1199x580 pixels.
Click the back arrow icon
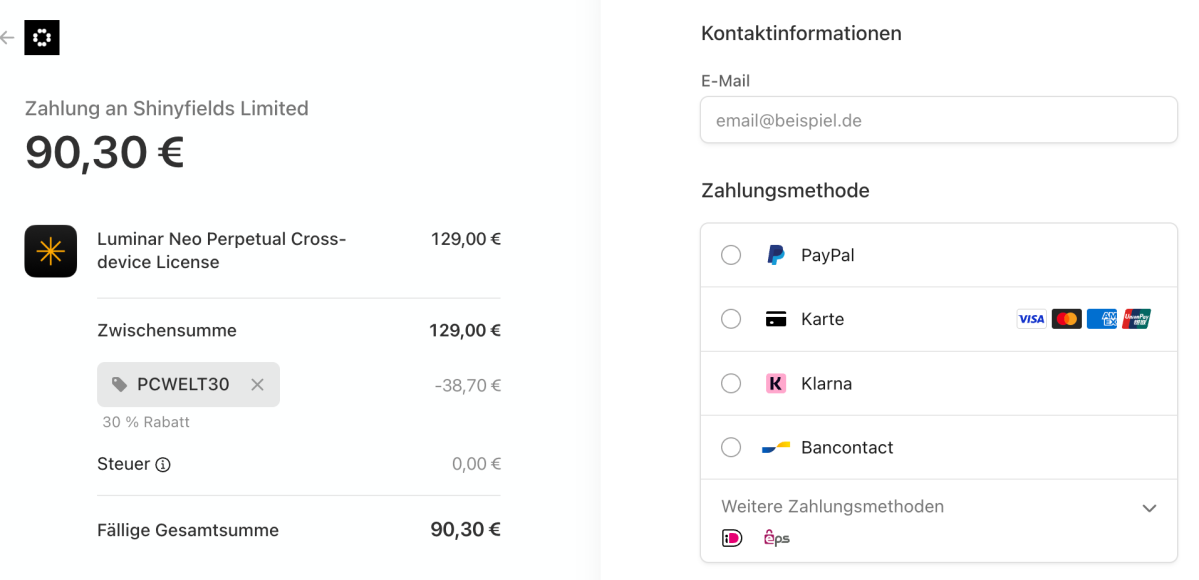pyautogui.click(x=7, y=37)
